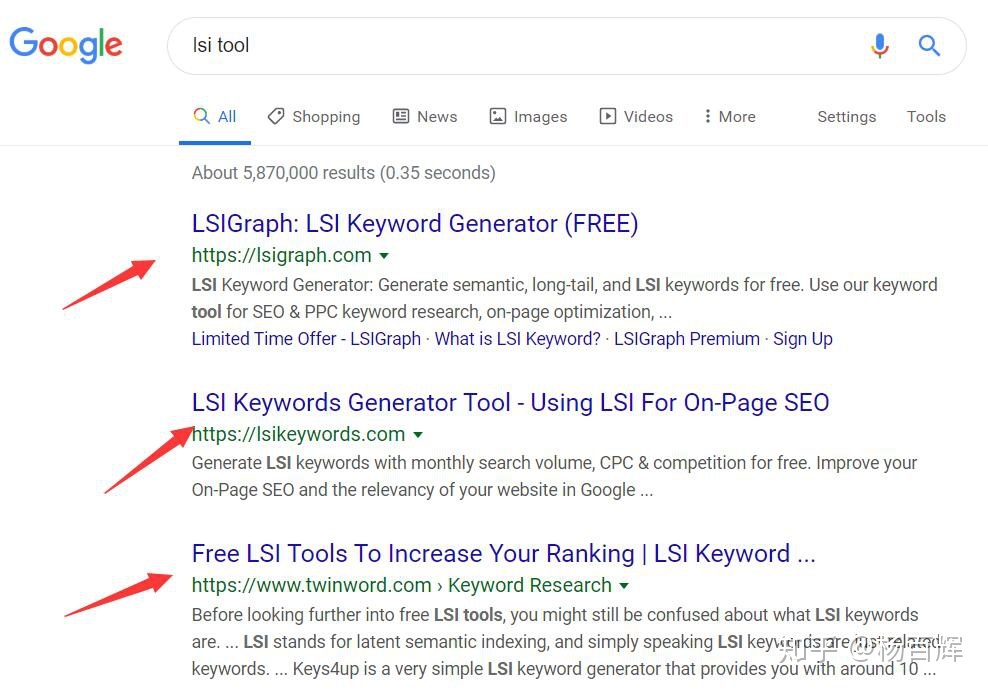
Task: Switch to the Images tab
Action: tap(529, 117)
